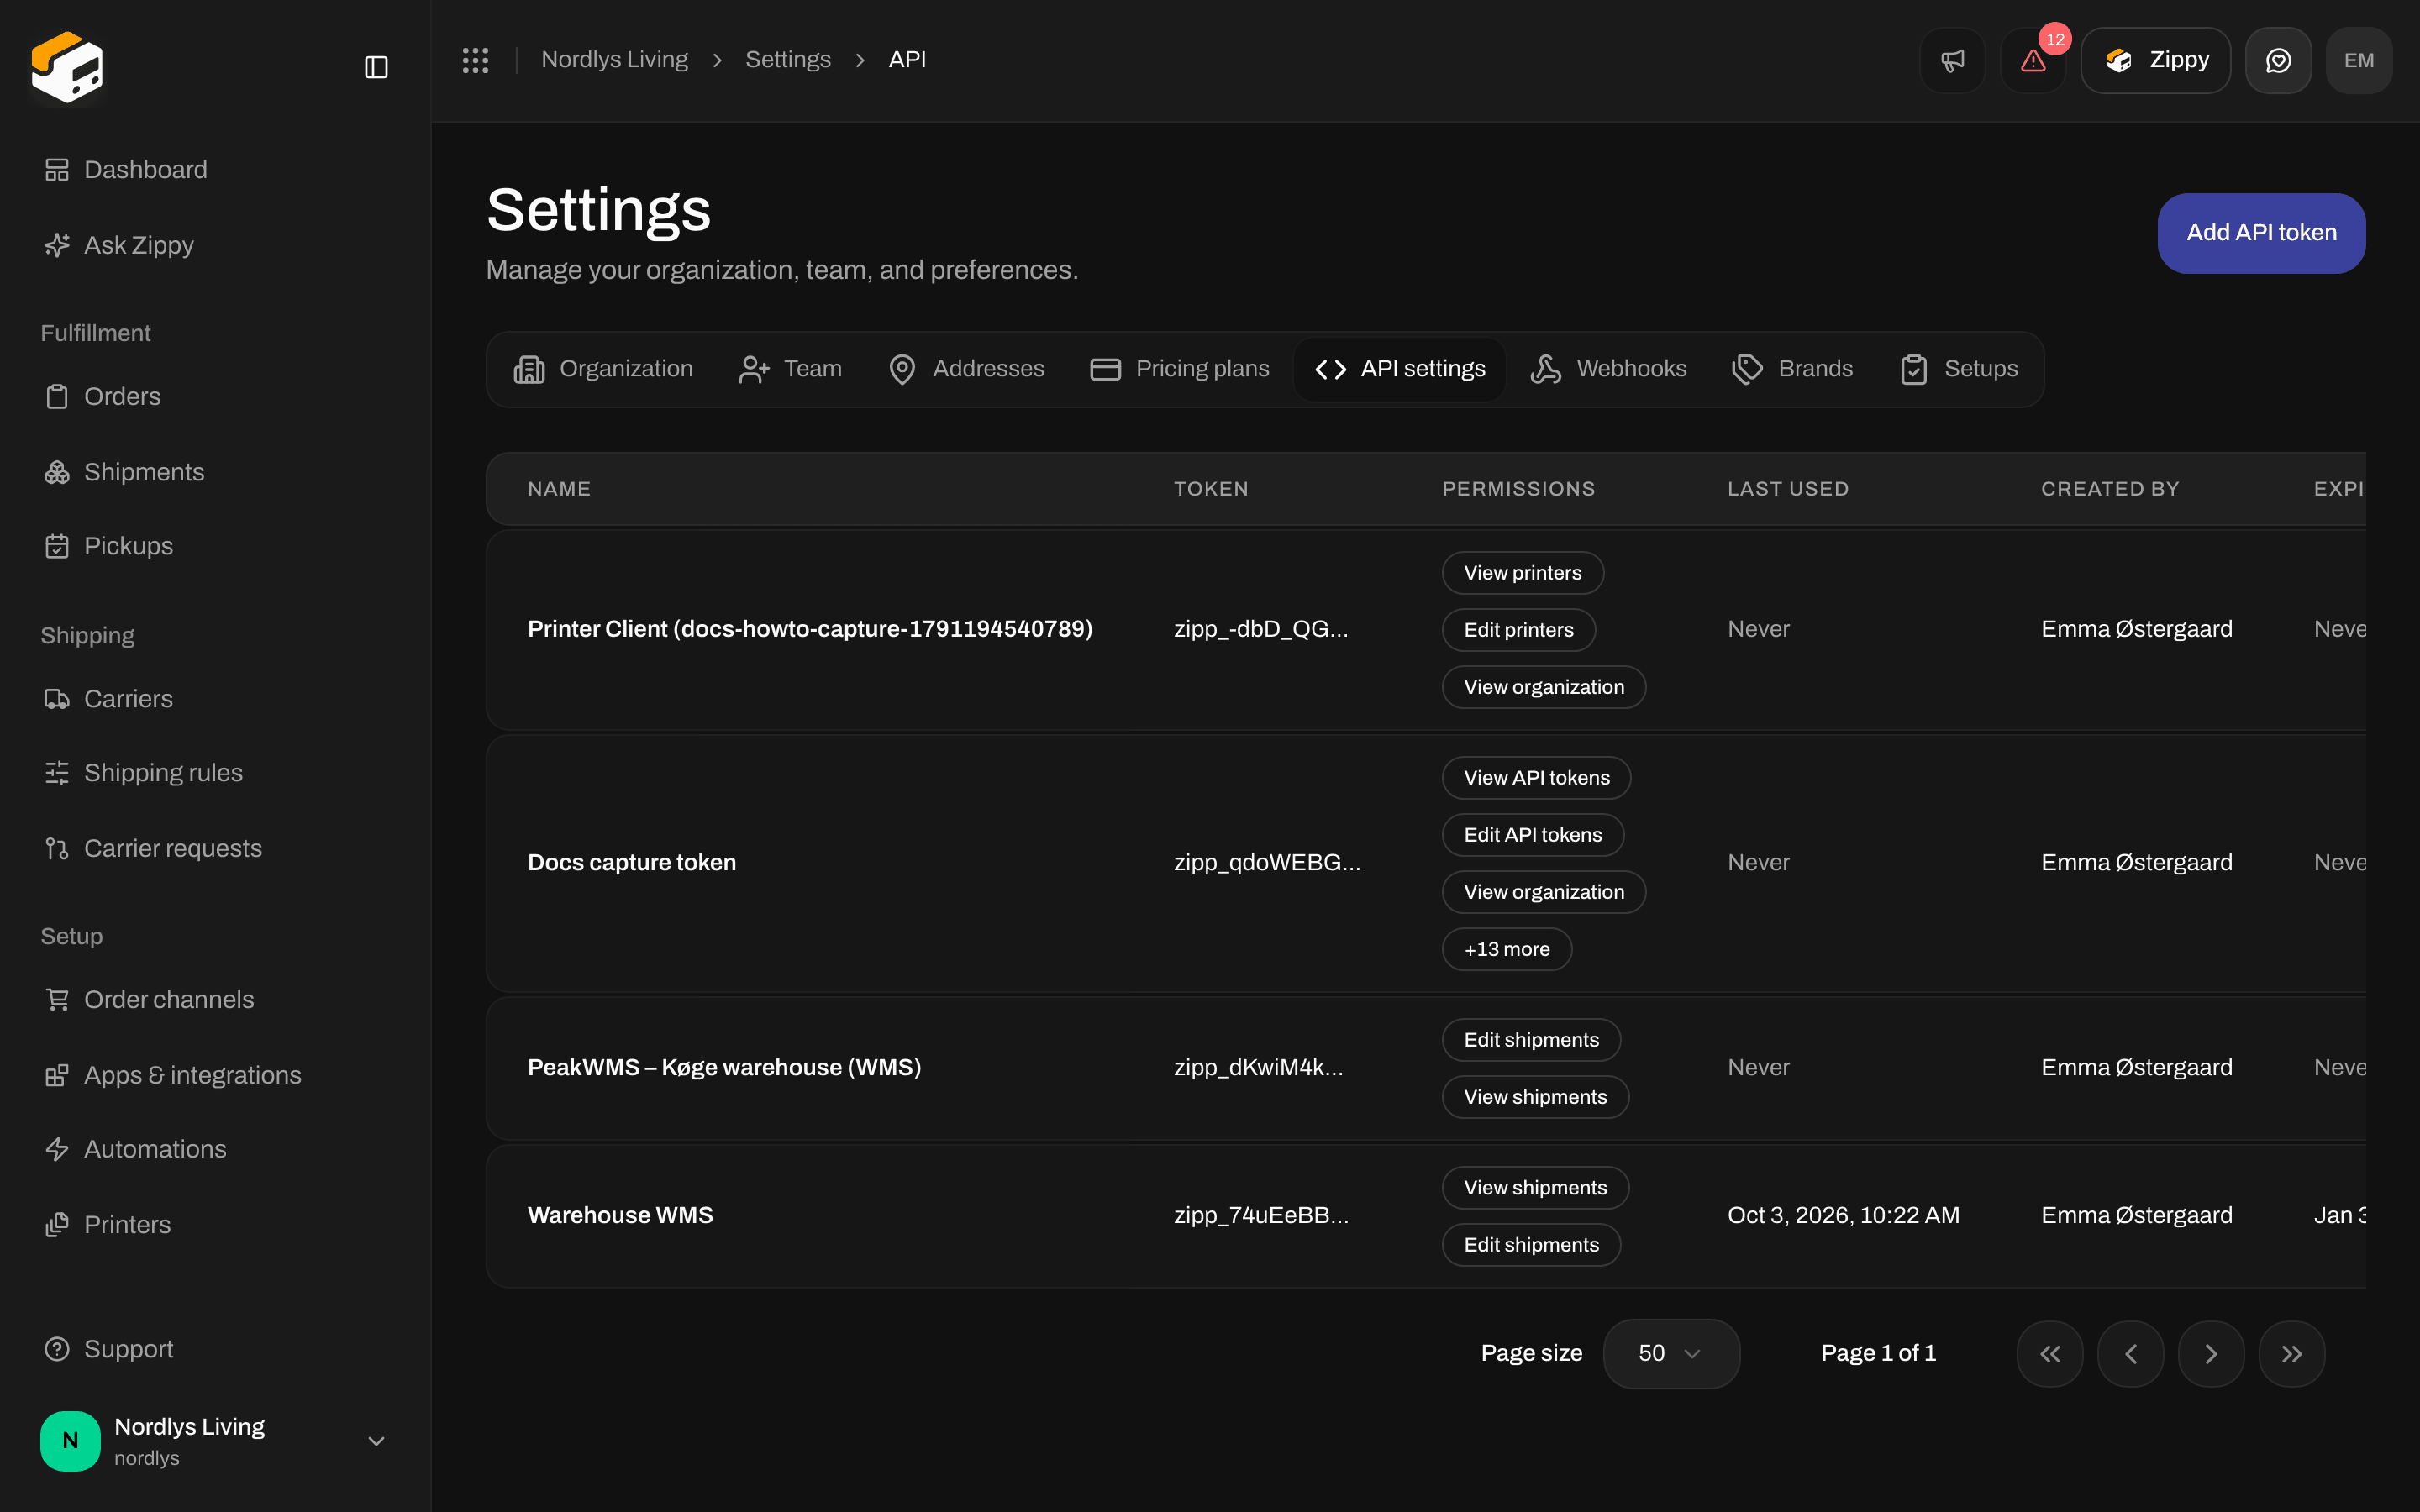Click the PeakWMS – Køge warehouse row name

coord(724,1068)
